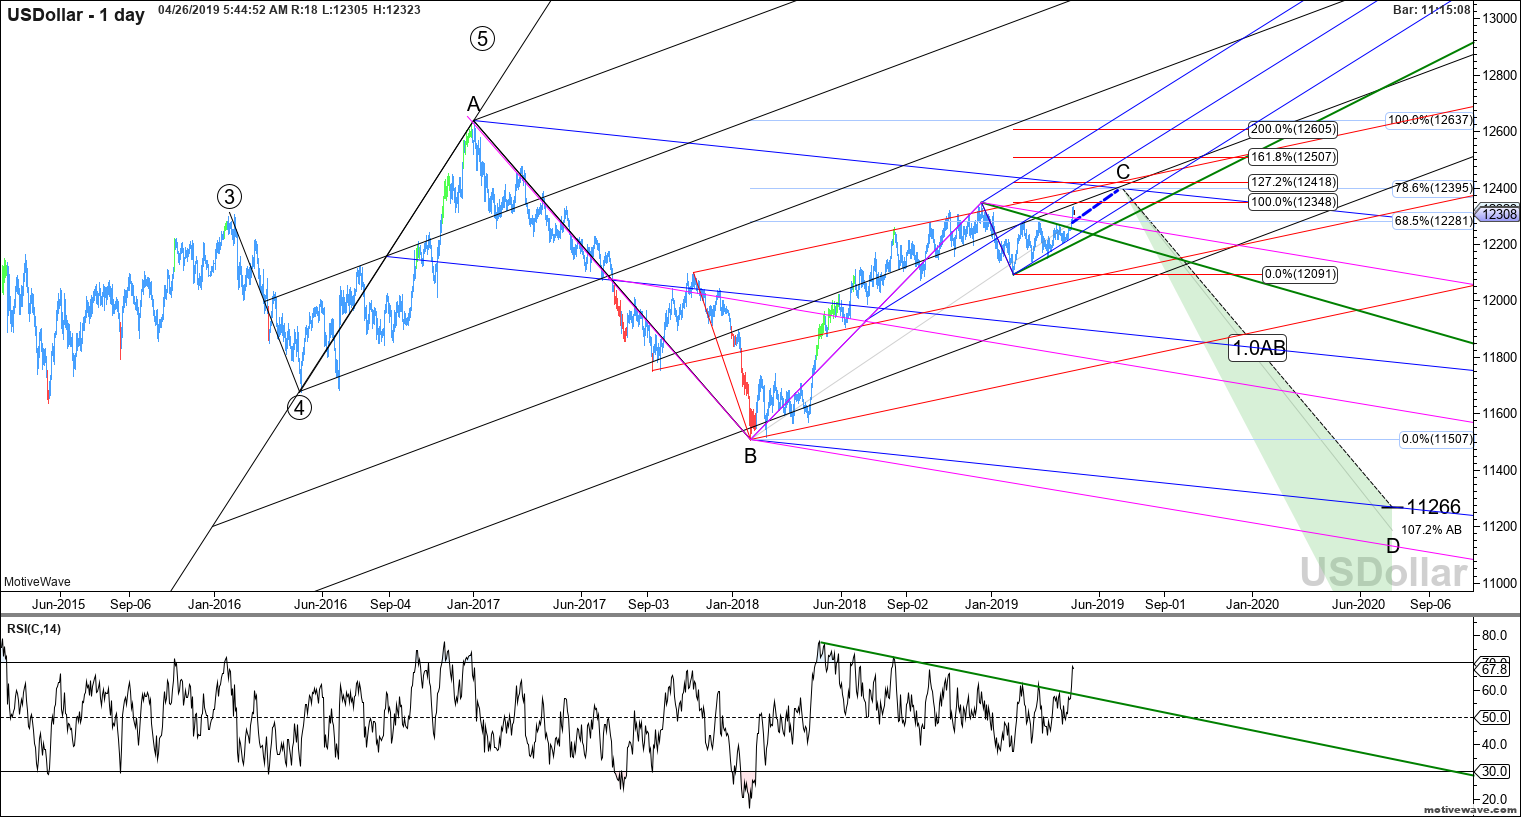Select the circled 4 wave label
Screen dimensions: 1521x817
299,407
